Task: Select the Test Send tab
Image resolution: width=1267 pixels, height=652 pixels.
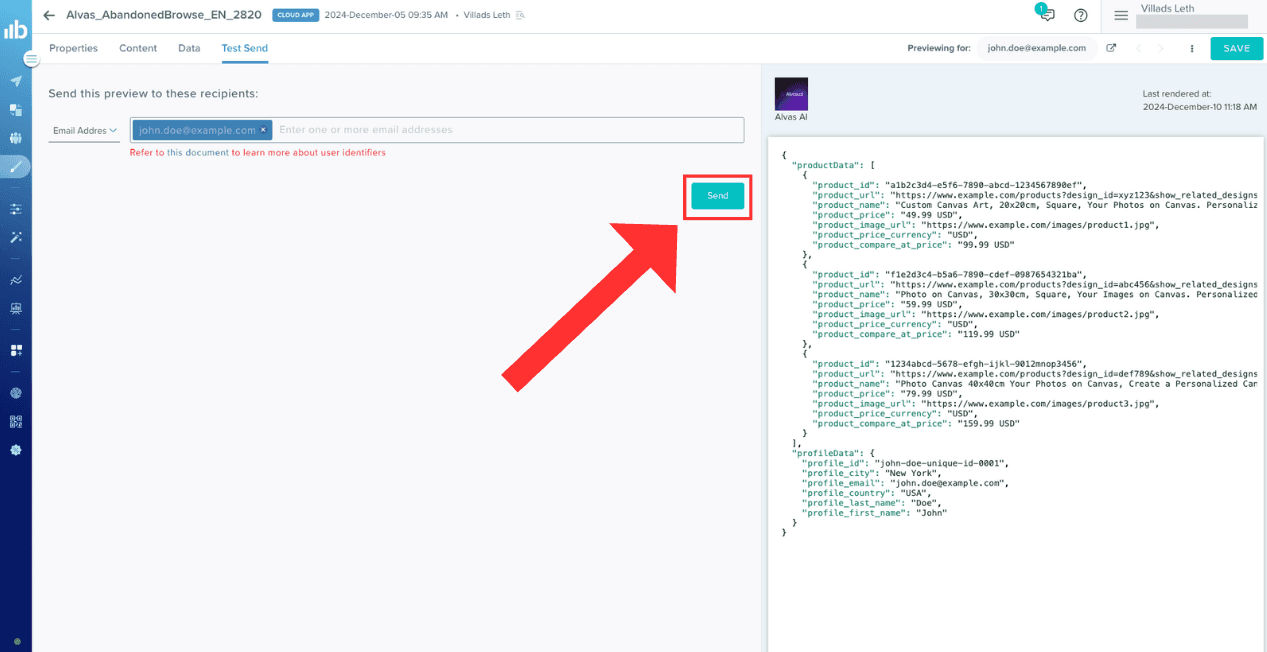Action: (245, 48)
